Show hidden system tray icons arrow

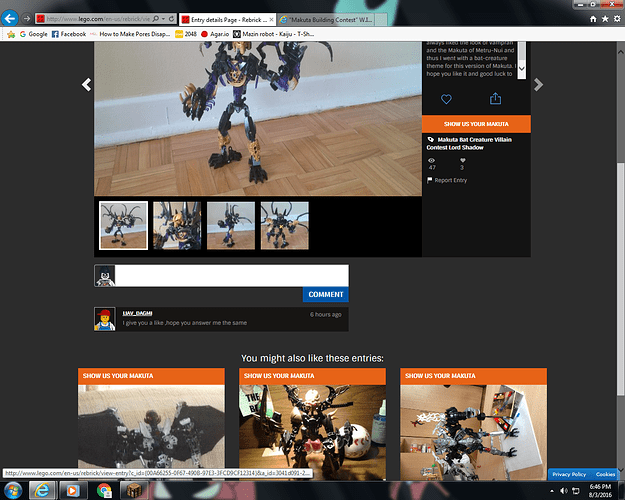552,491
